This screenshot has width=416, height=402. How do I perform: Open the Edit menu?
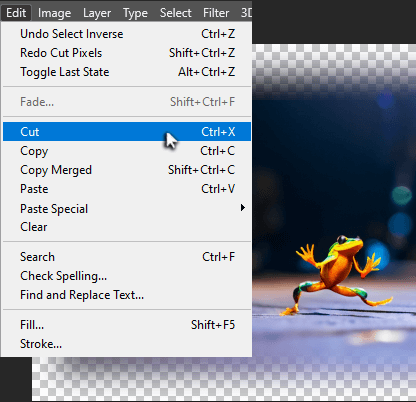pyautogui.click(x=16, y=13)
